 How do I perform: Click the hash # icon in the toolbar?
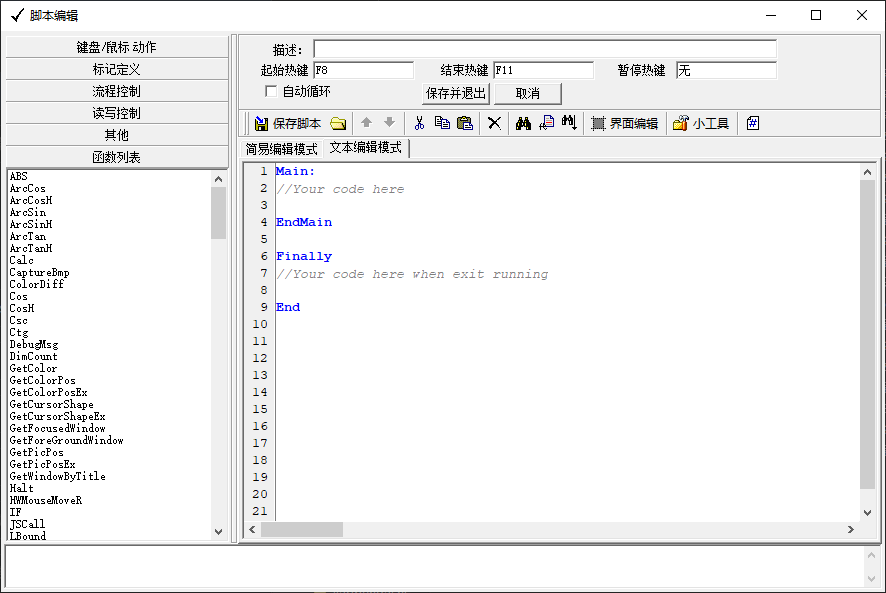pyautogui.click(x=753, y=123)
